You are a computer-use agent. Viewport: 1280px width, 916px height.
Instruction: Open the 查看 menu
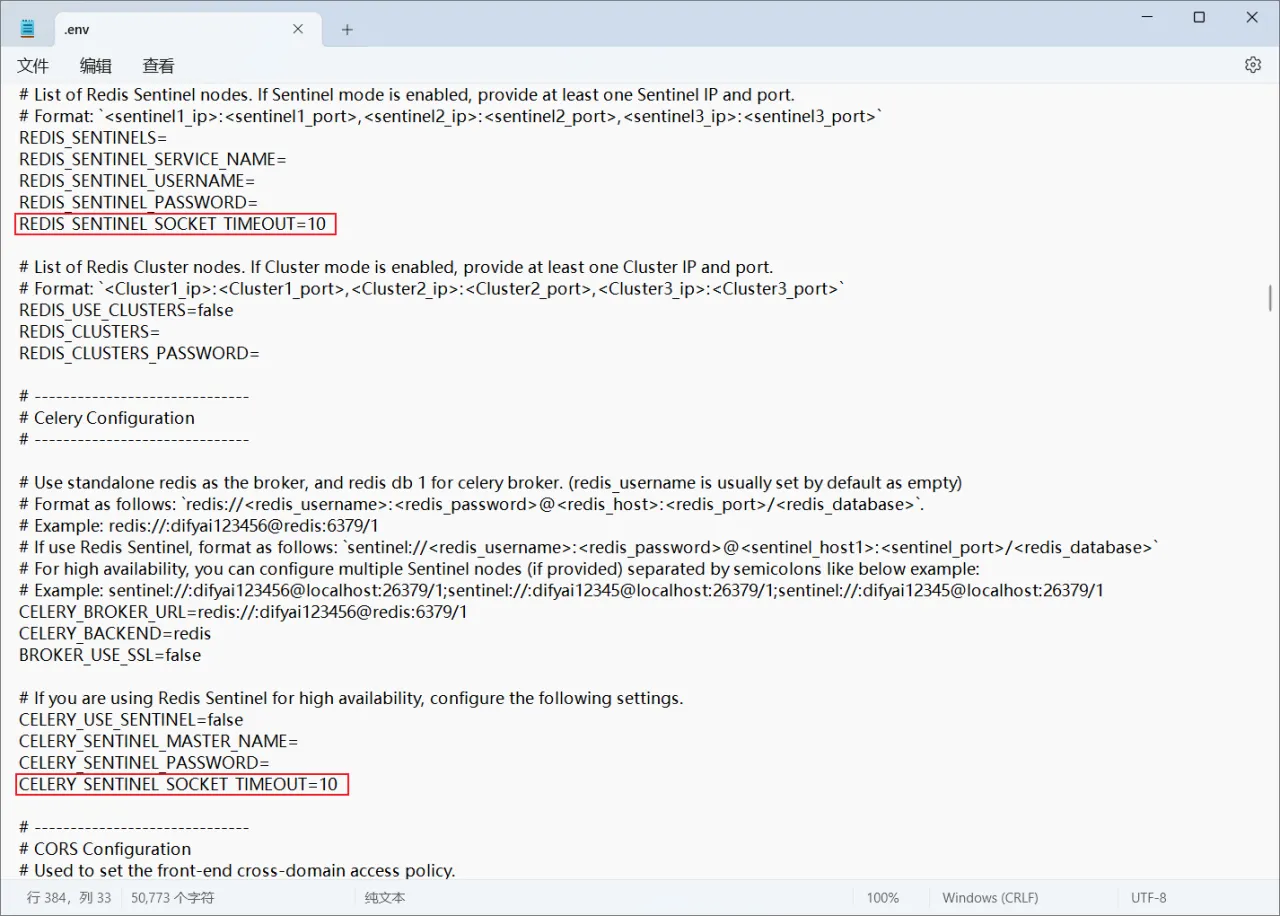click(158, 66)
